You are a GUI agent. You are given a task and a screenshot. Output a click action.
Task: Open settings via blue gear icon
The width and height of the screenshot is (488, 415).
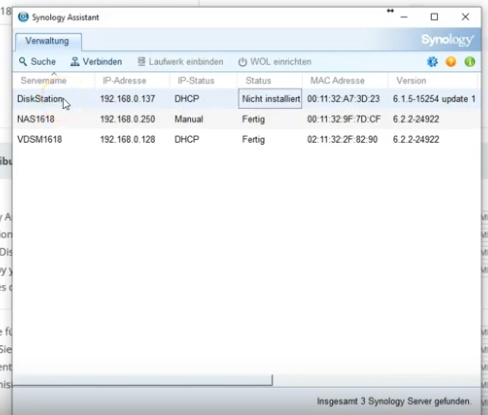432,62
